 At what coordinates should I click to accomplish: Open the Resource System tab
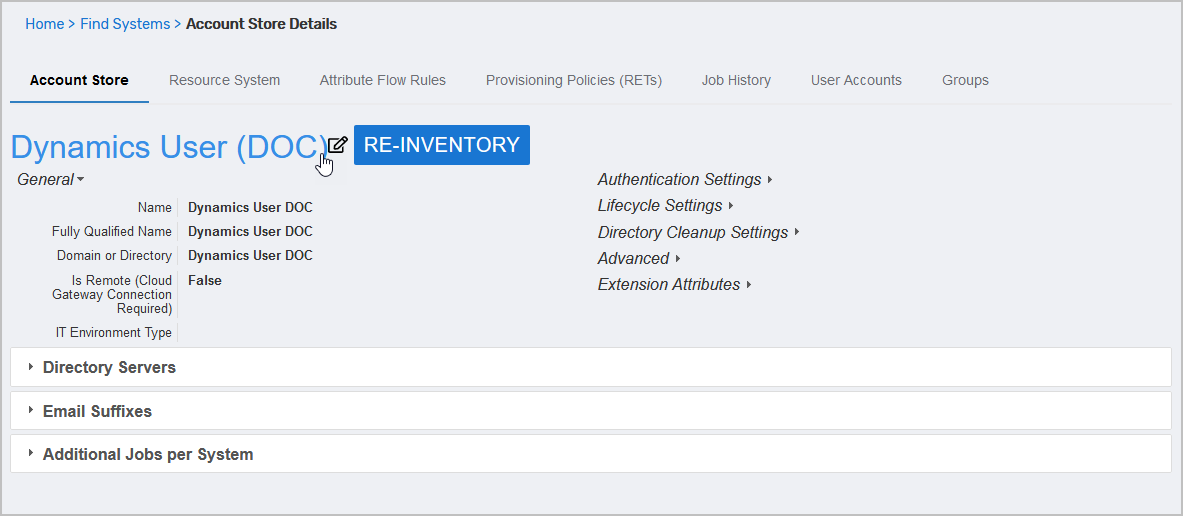(224, 80)
